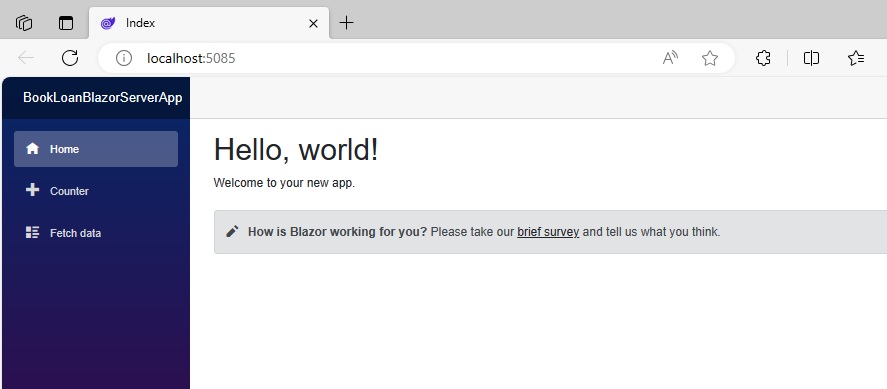Click the Home house icon
This screenshot has height=389, width=887.
[33, 148]
